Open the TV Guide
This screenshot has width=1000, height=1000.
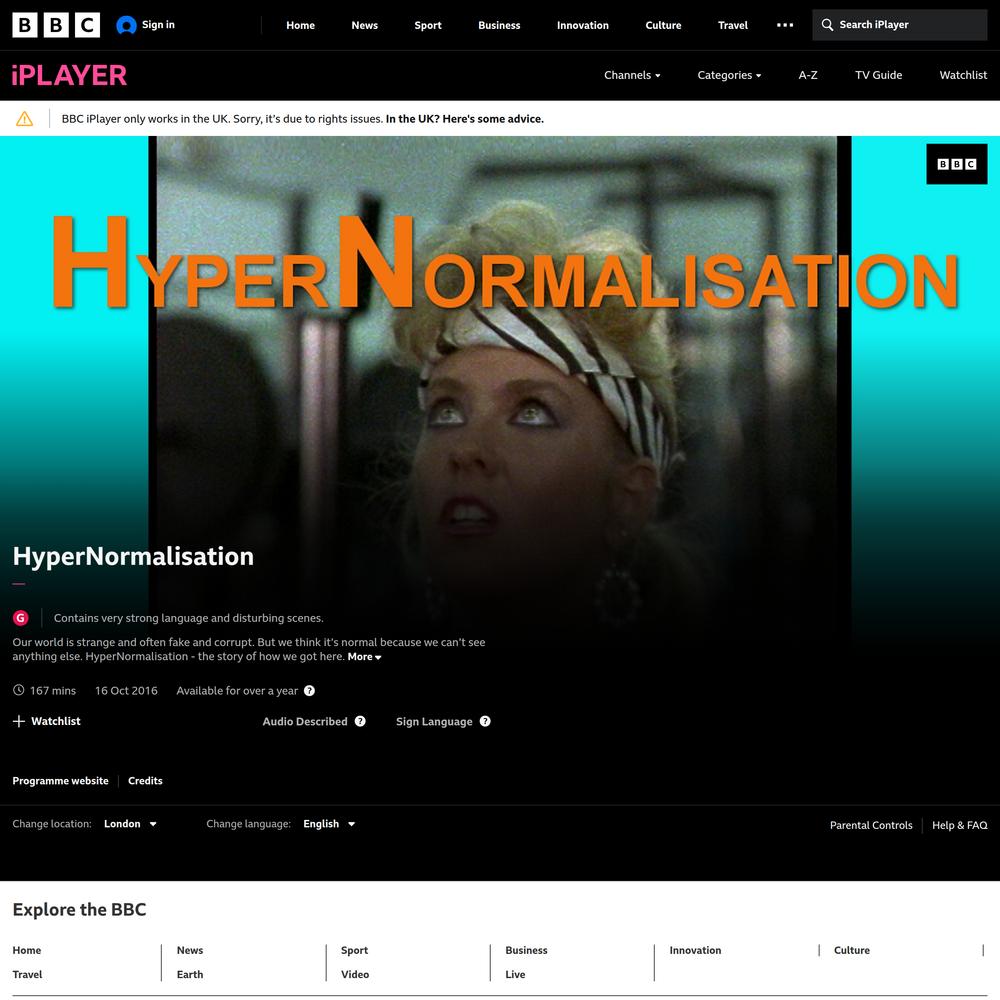pos(878,75)
